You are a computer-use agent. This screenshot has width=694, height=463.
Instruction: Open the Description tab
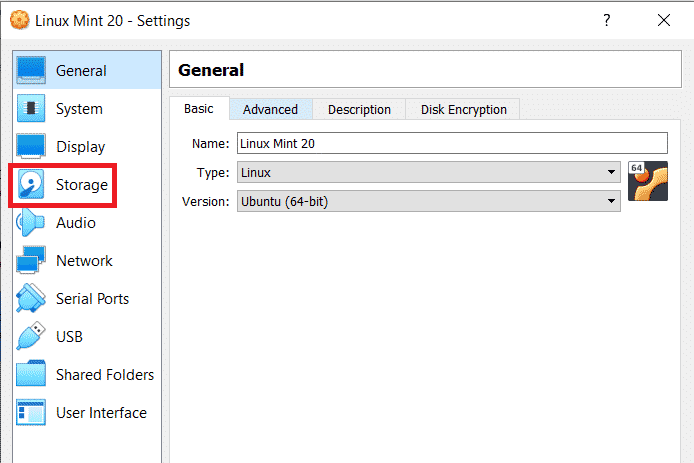coord(359,109)
